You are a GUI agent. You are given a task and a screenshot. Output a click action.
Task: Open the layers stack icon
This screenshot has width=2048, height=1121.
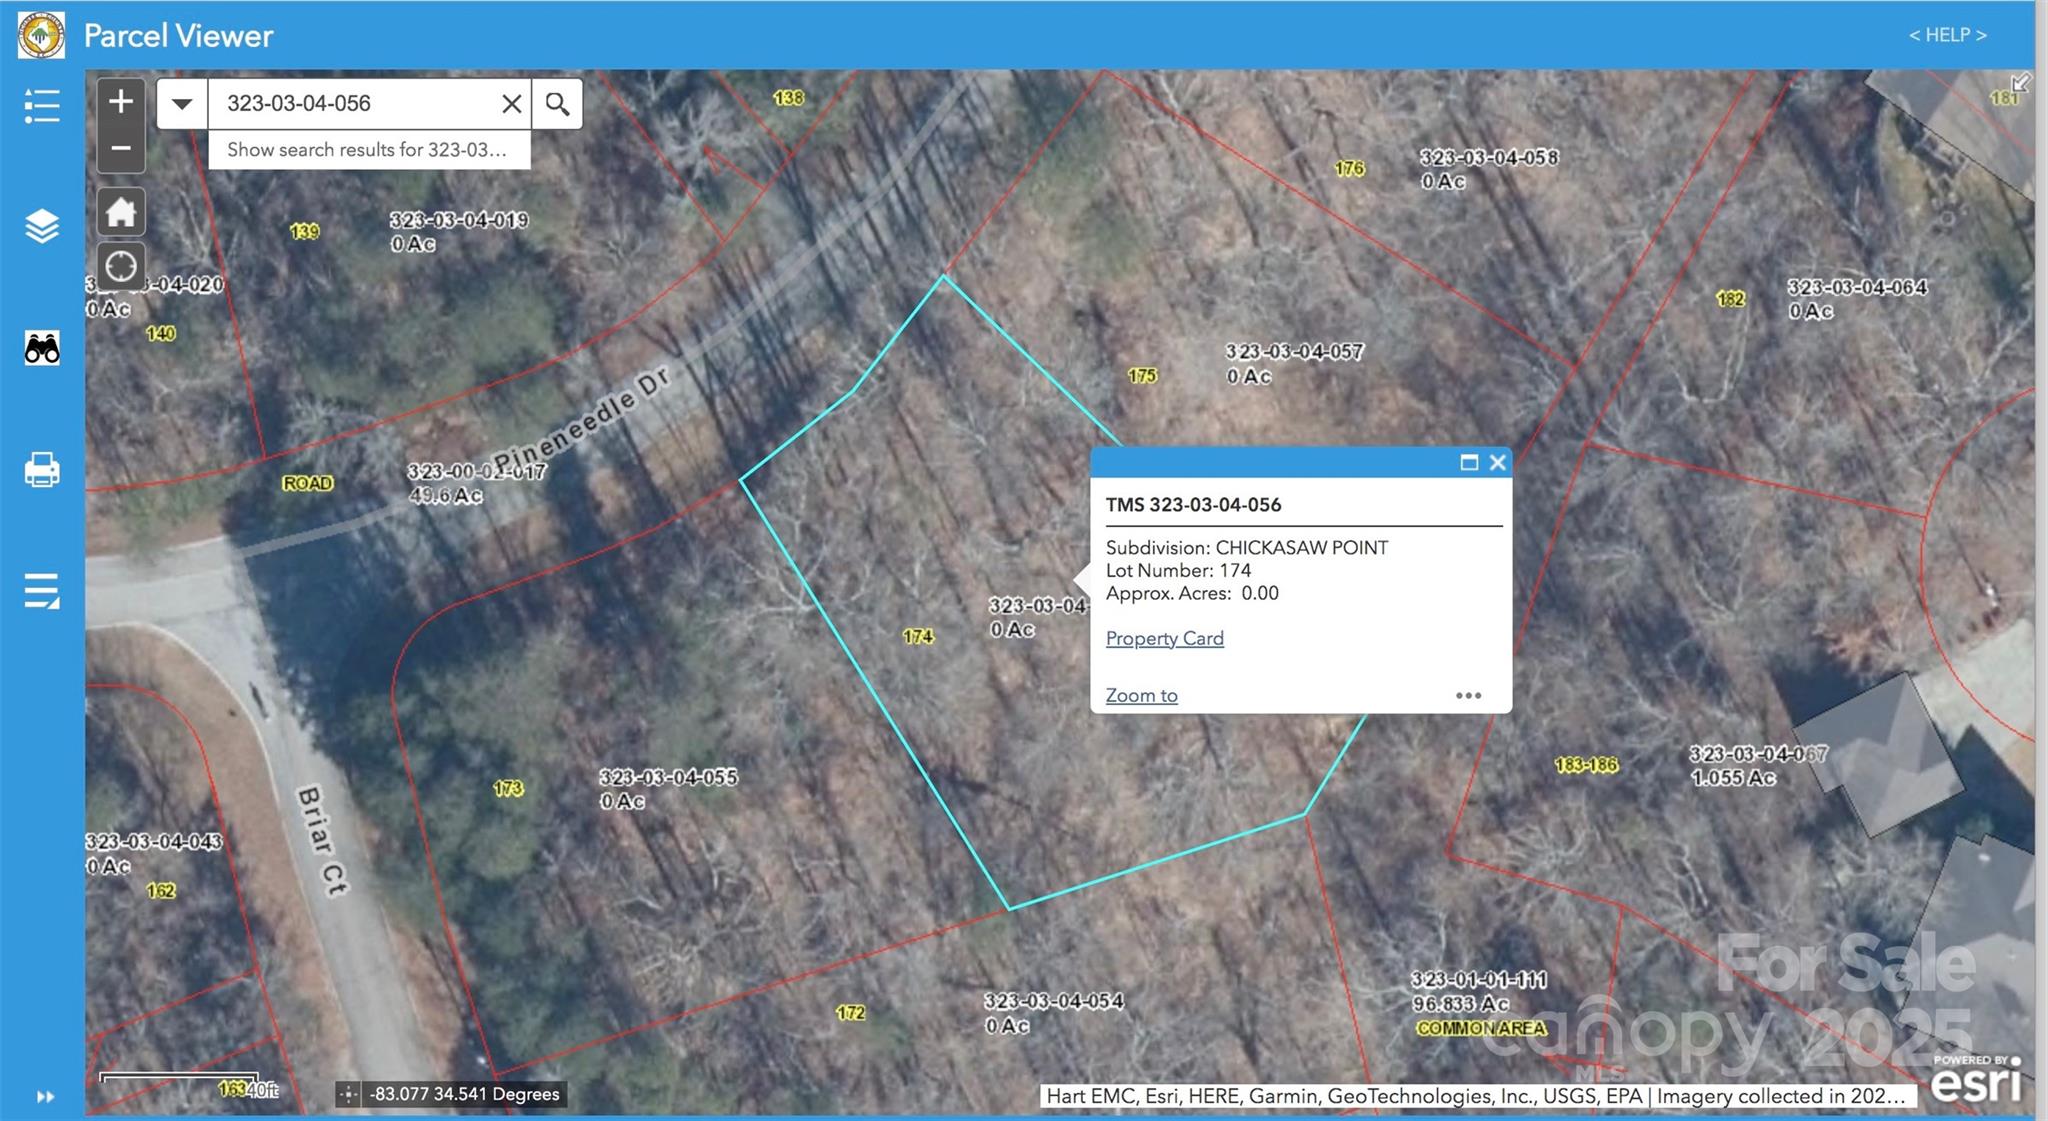pyautogui.click(x=42, y=227)
